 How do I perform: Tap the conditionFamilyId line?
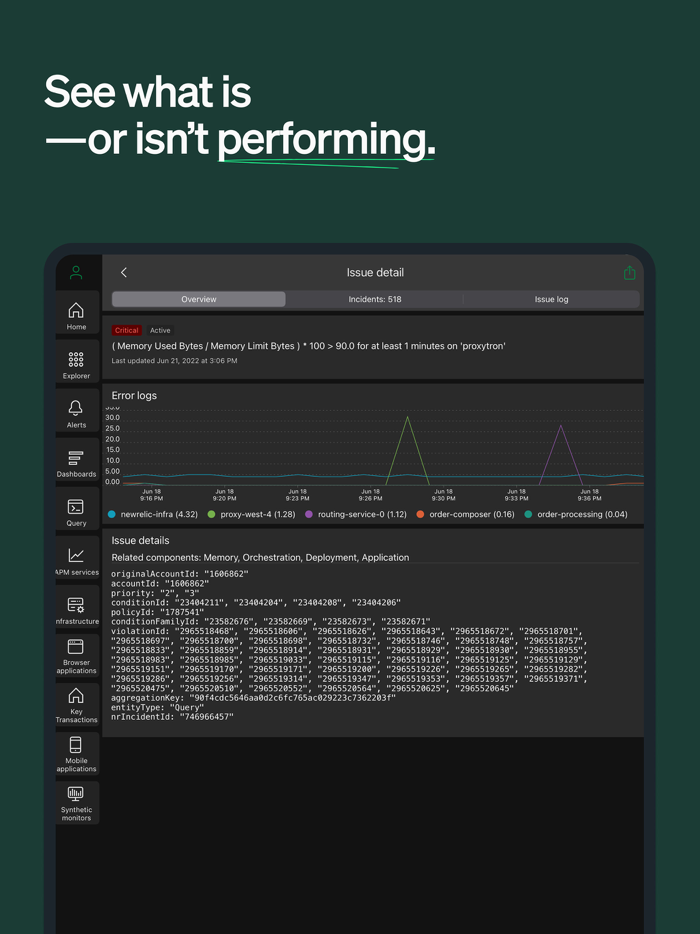click(x=270, y=621)
